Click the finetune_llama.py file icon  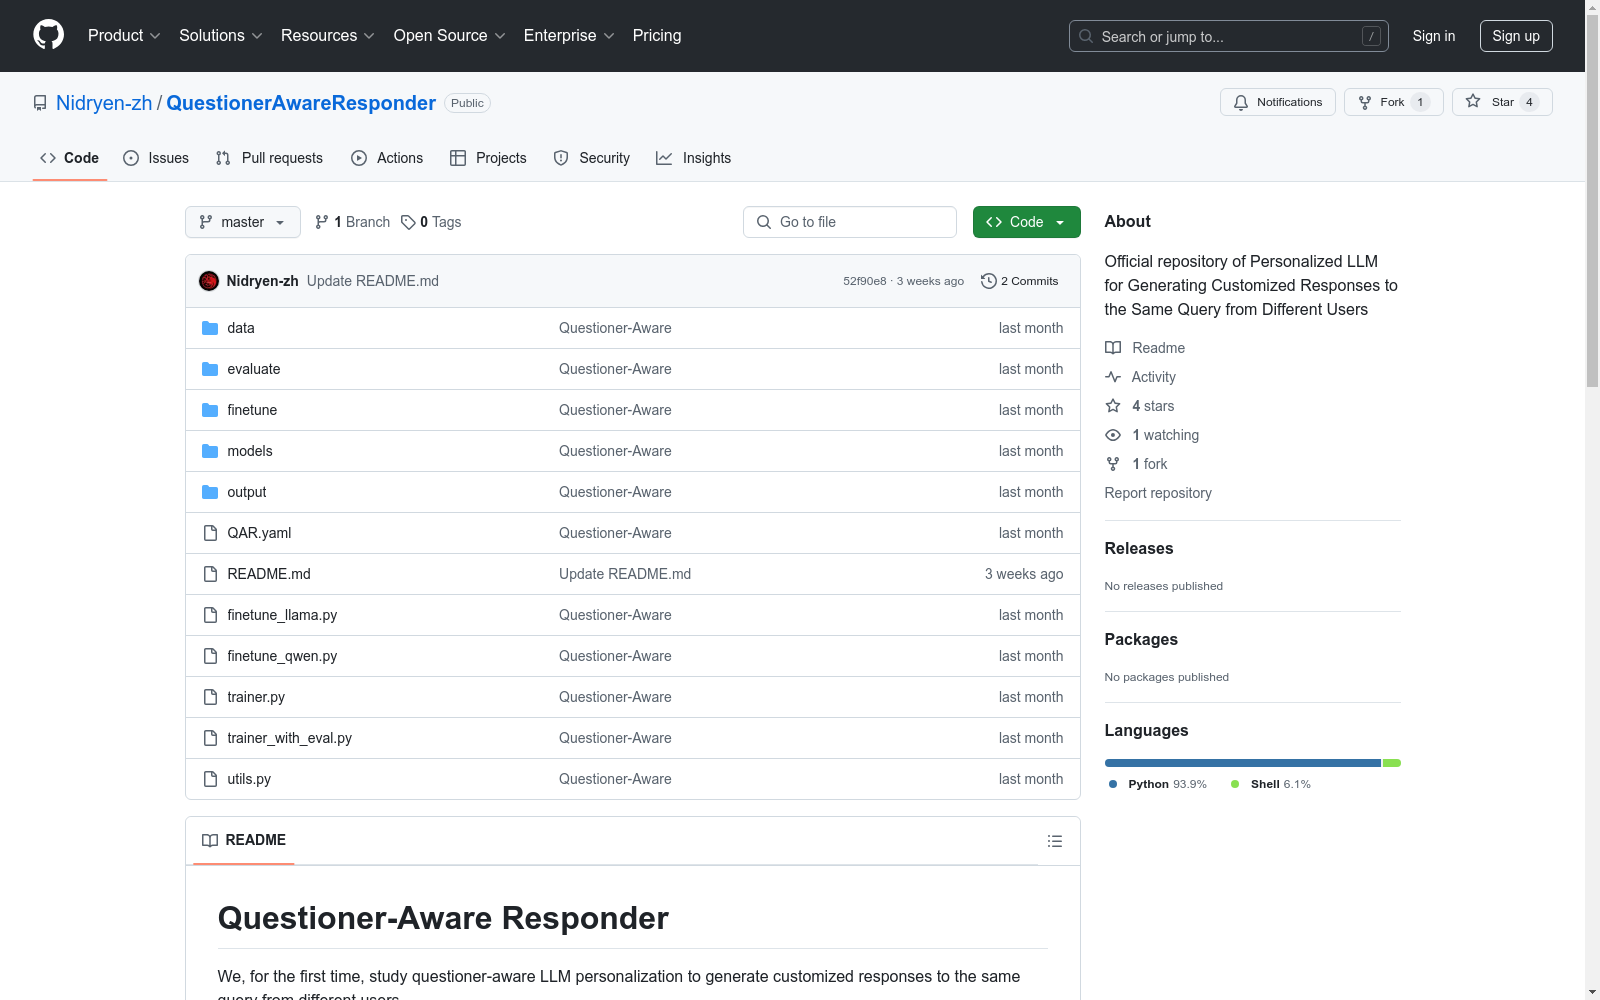210,615
